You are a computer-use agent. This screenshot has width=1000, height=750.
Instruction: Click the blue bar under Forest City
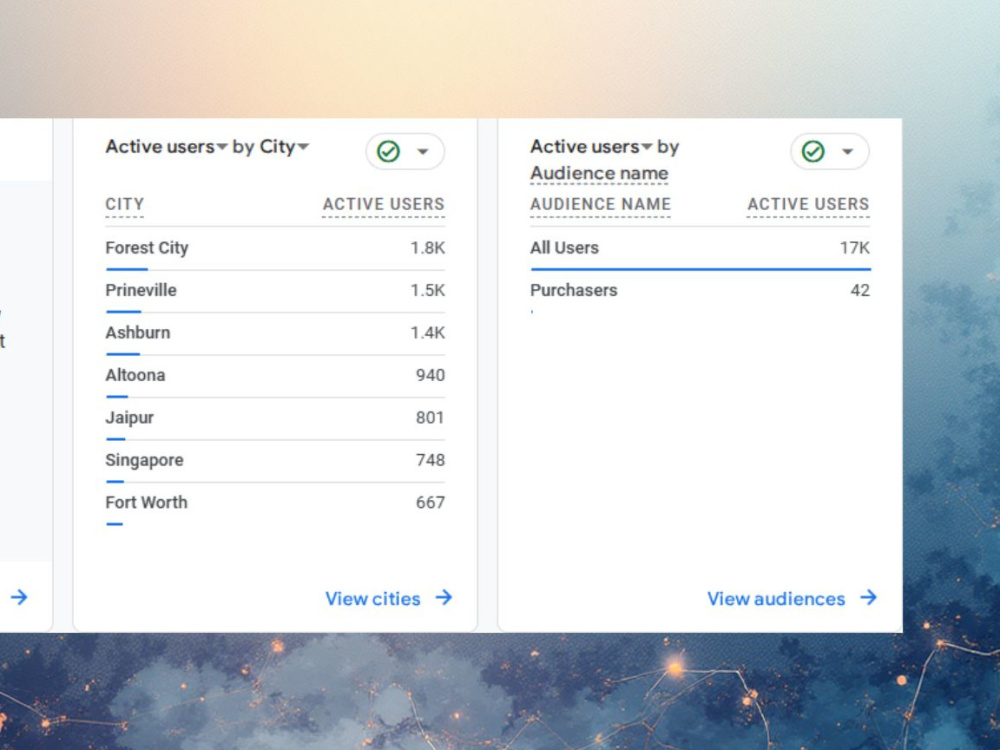[127, 269]
